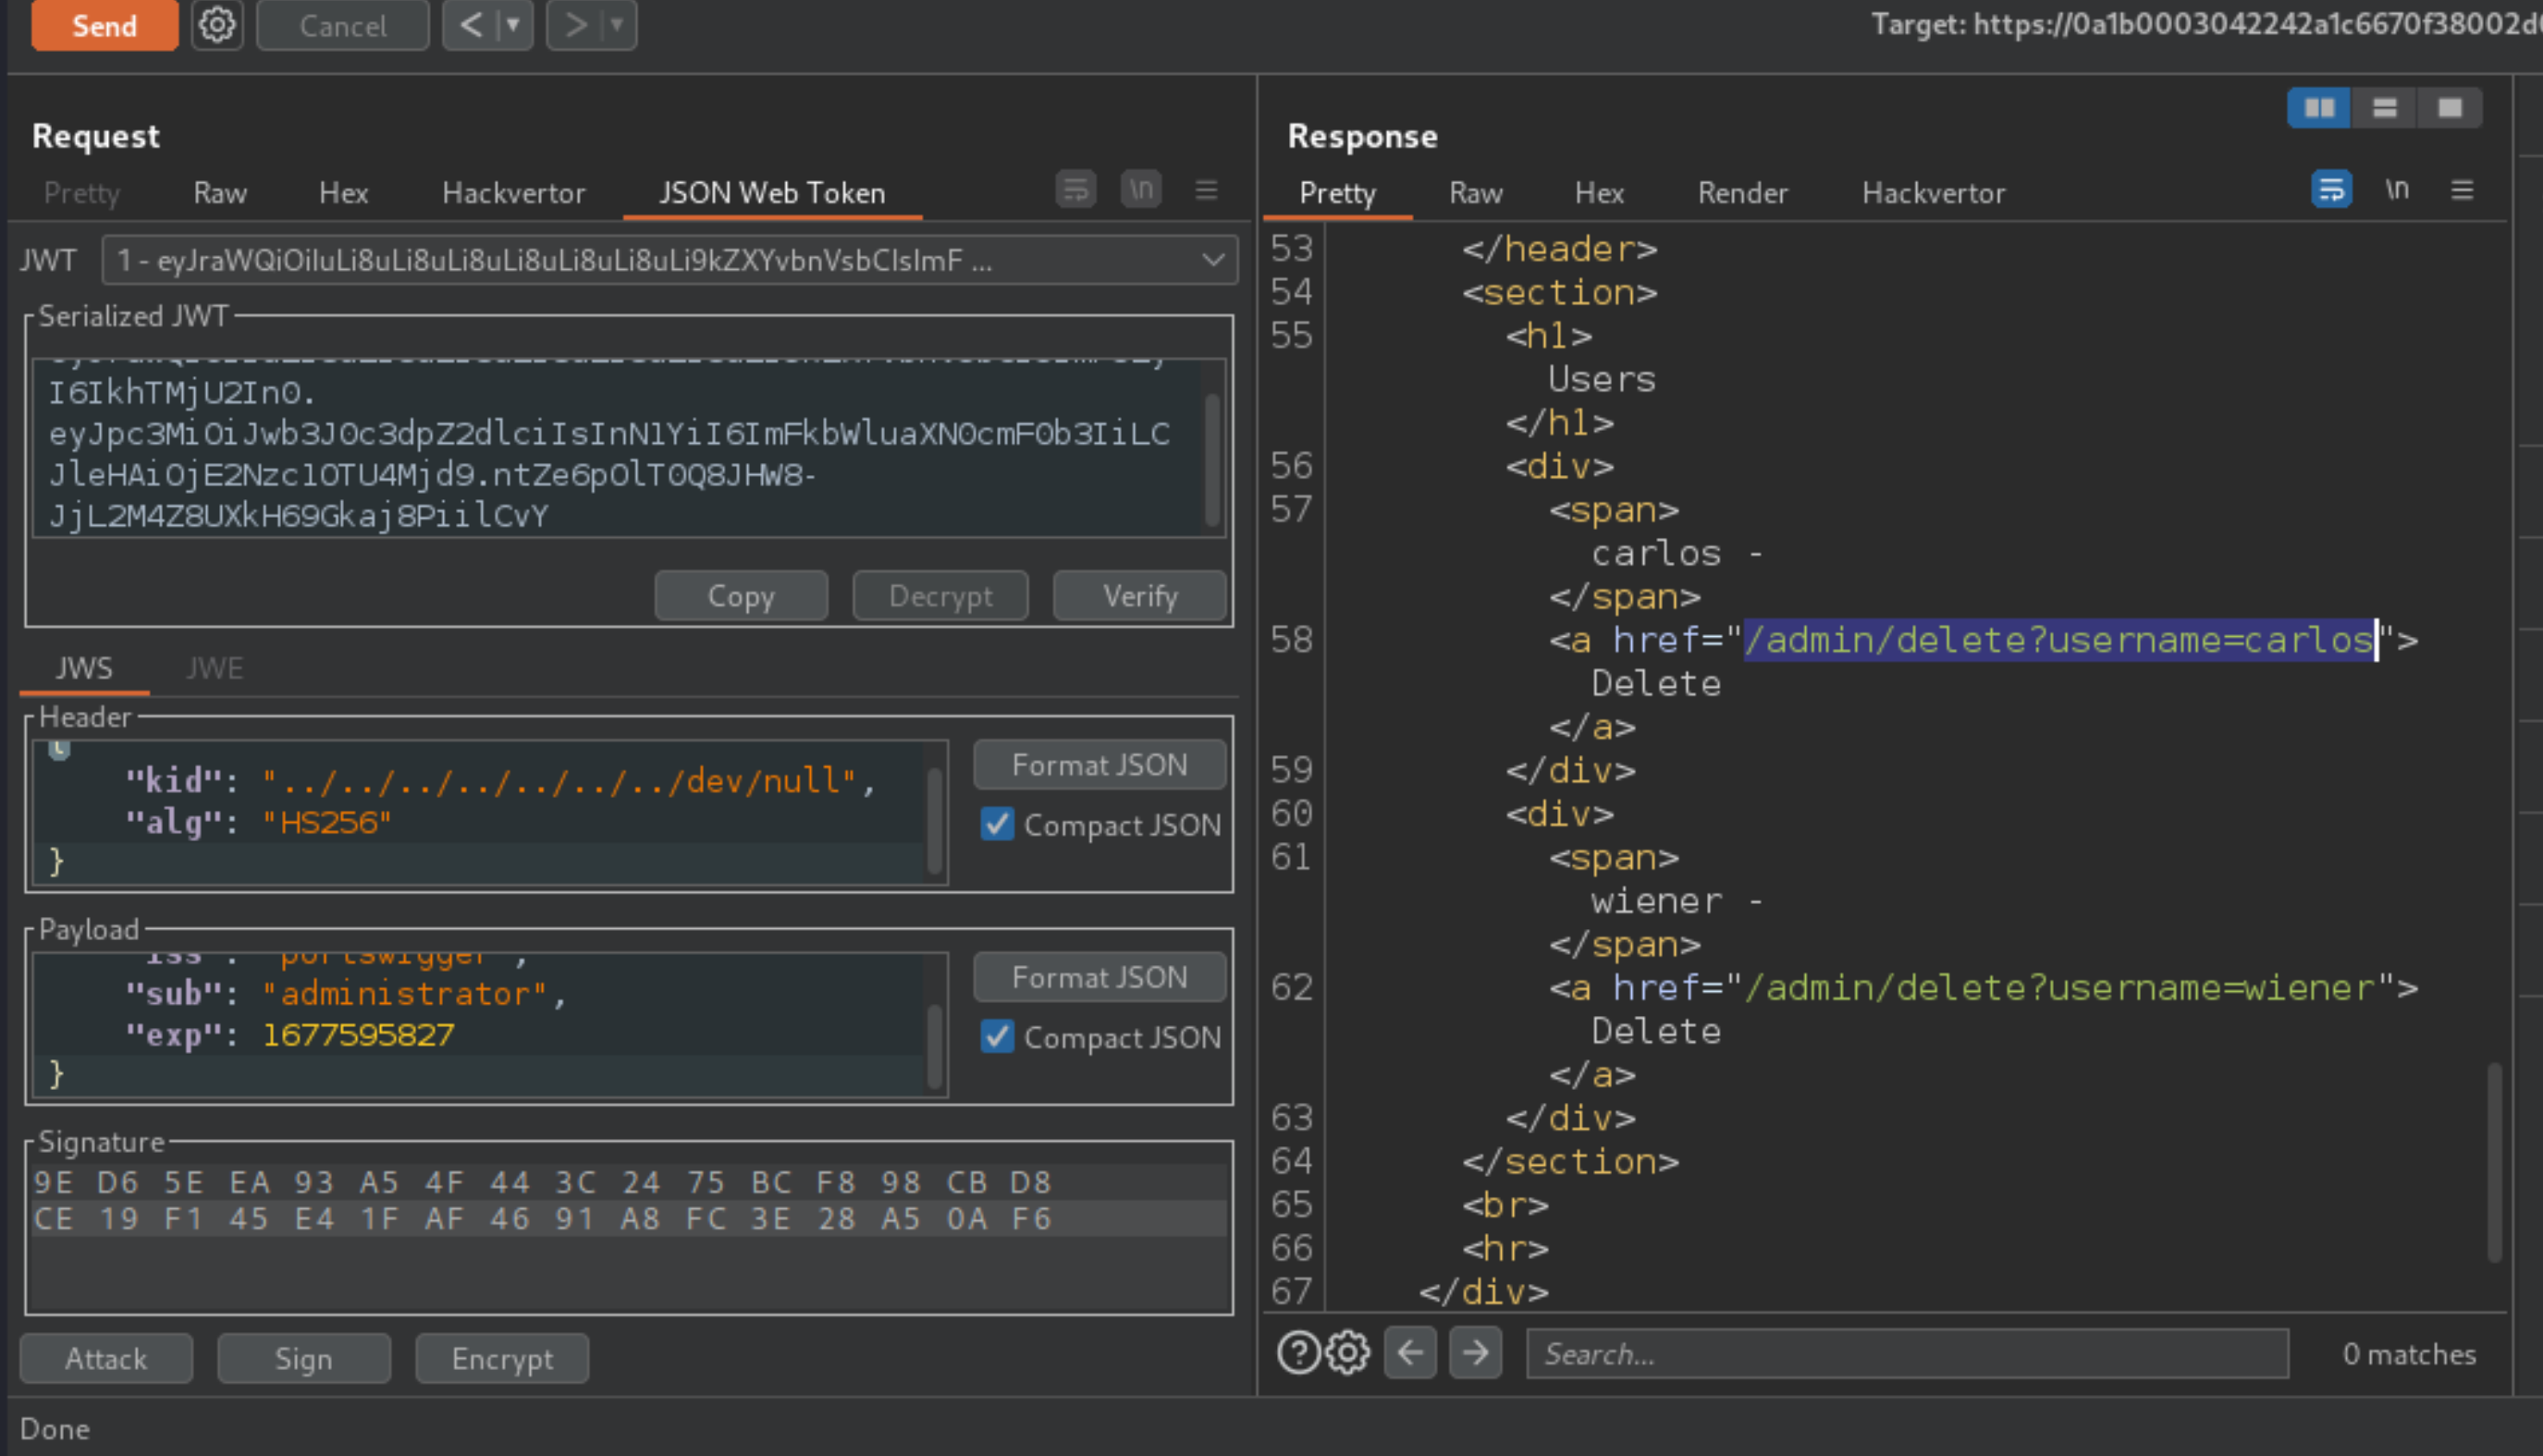Select the JWS tab
This screenshot has width=2543, height=1456.
click(84, 668)
